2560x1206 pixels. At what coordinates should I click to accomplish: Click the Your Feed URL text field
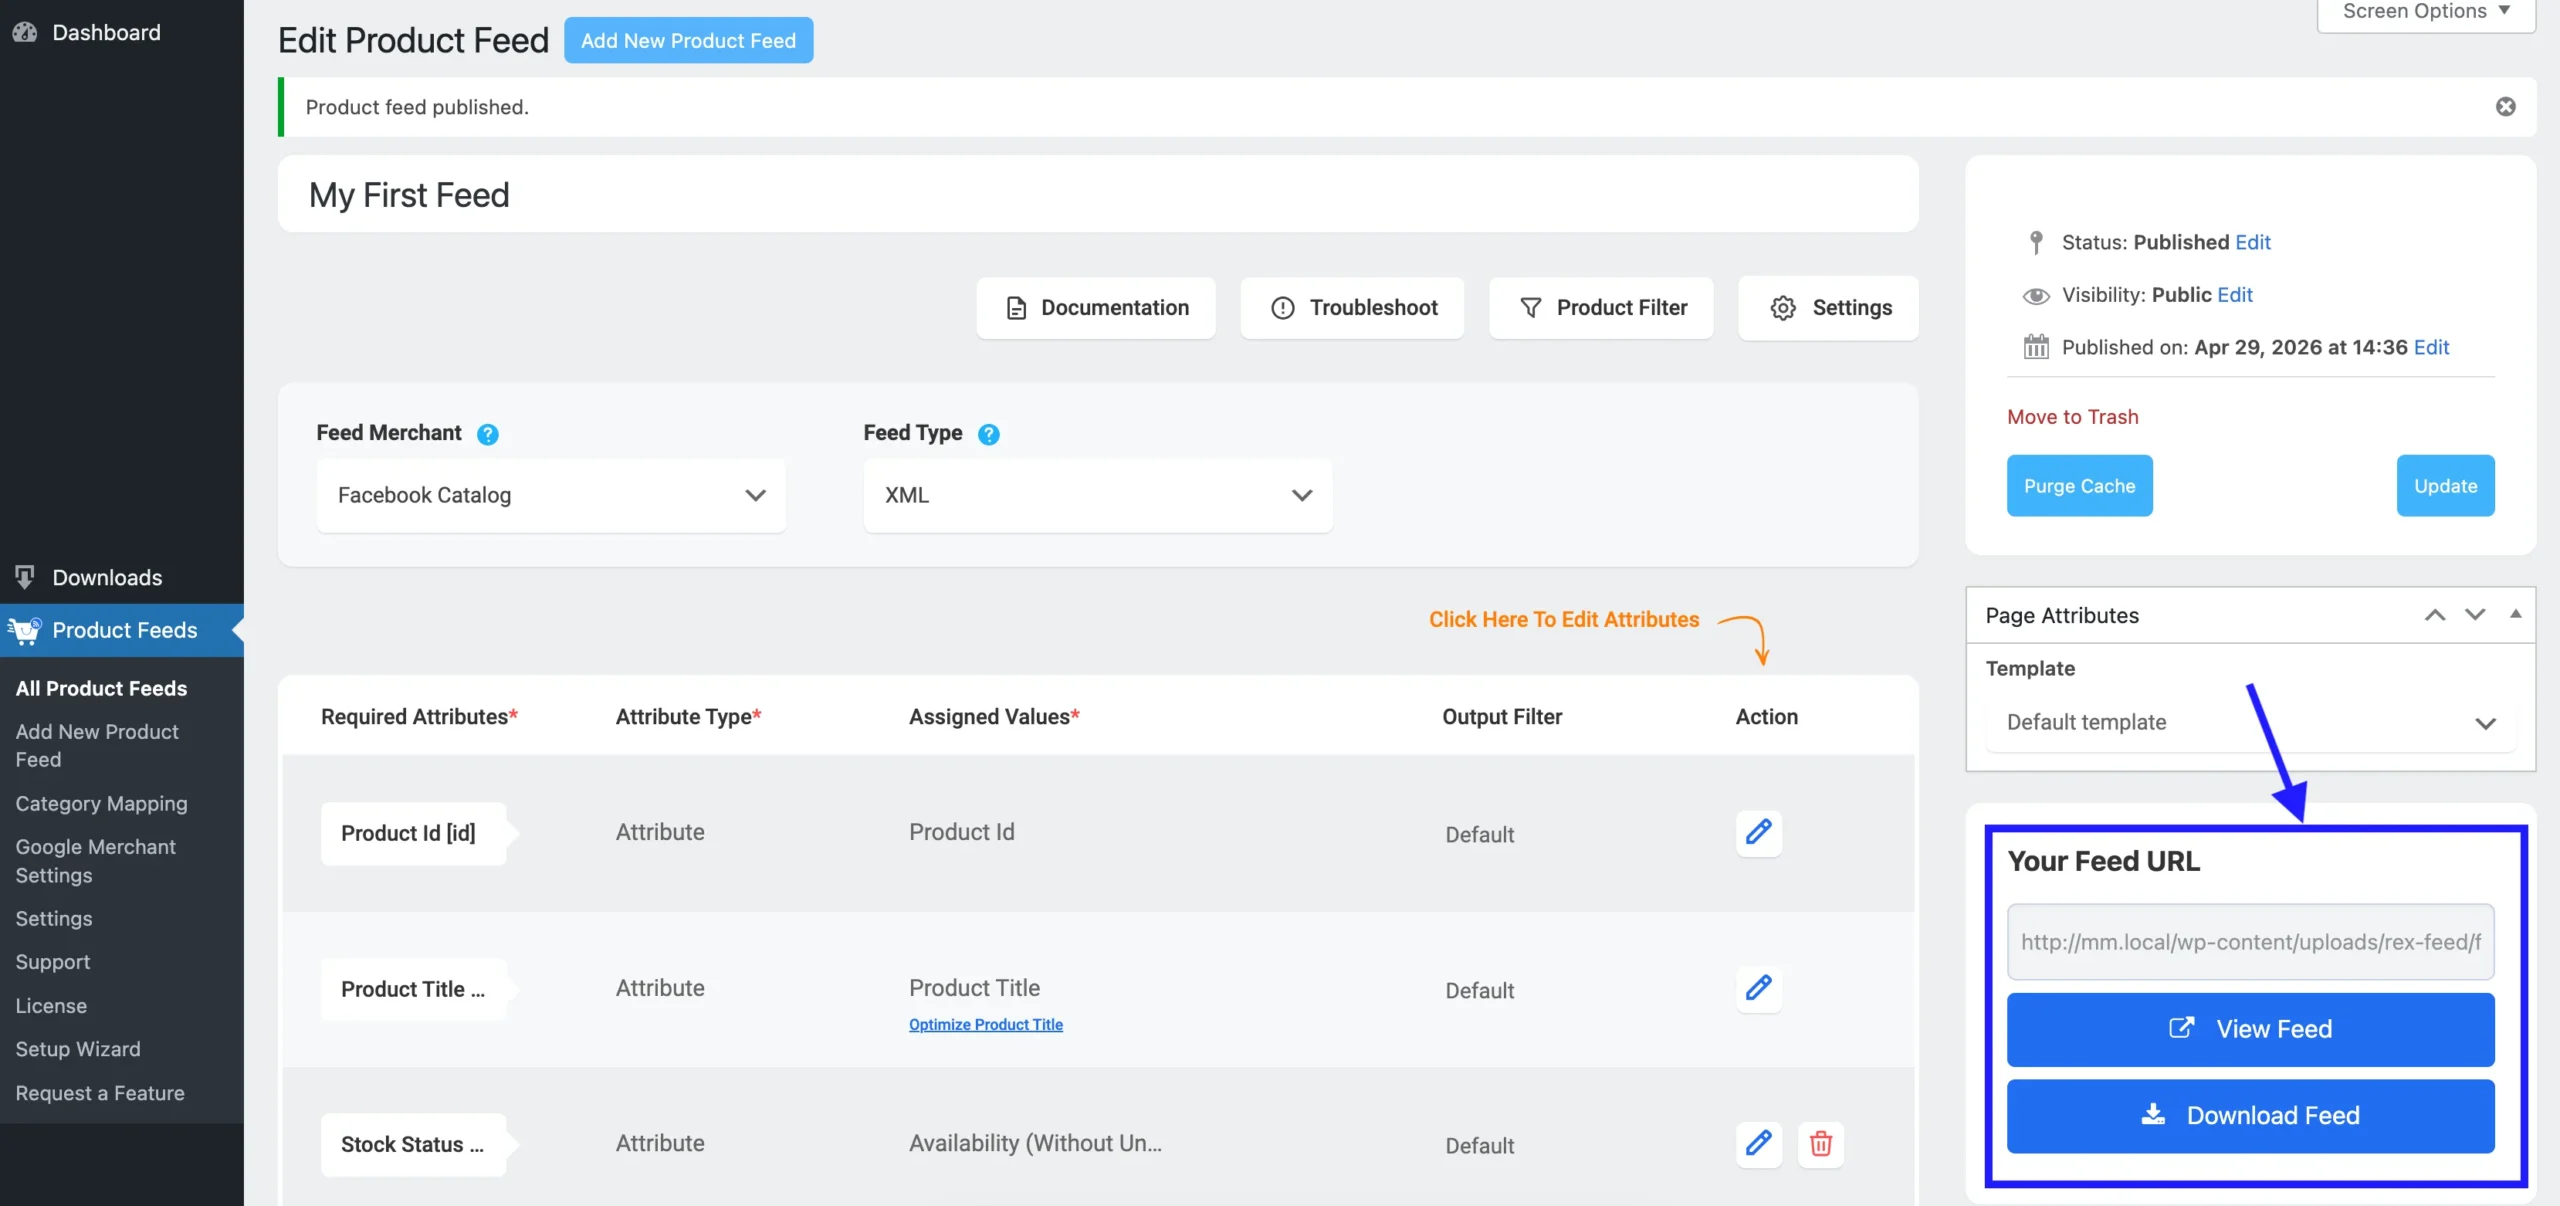(x=2250, y=942)
